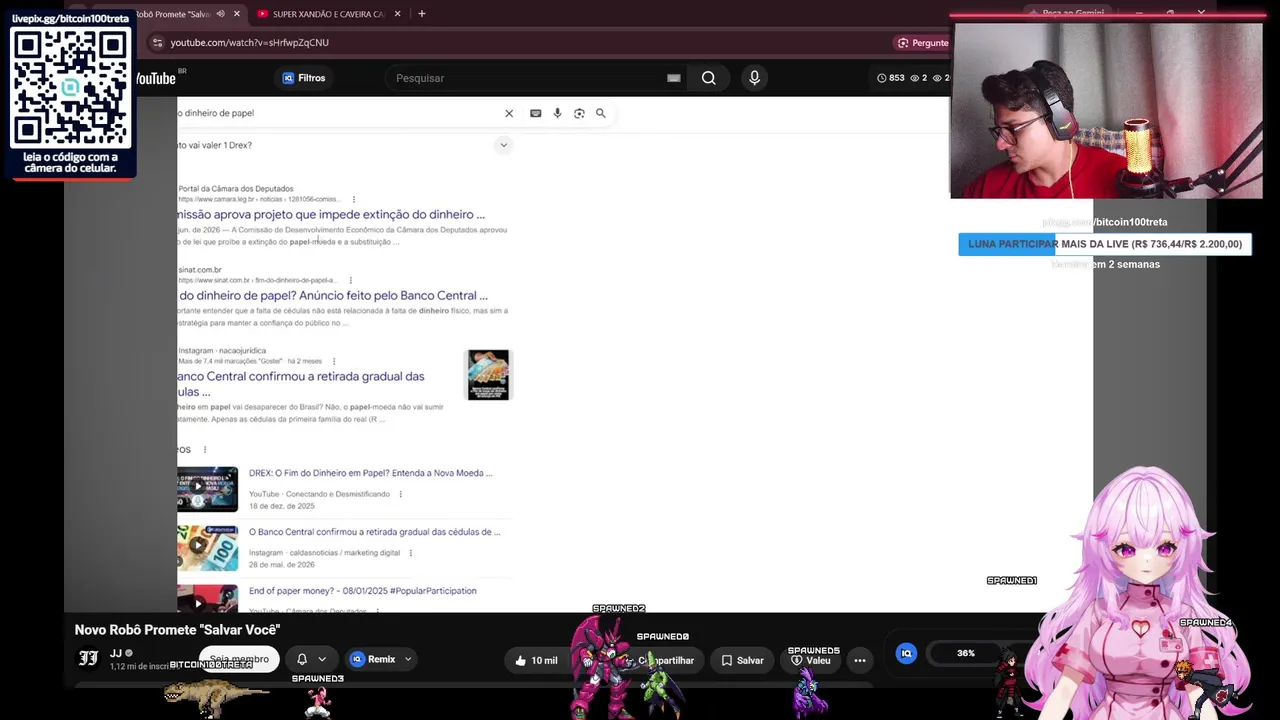The height and width of the screenshot is (720, 1280).
Task: Open Google Lens image search icon
Action: click(x=579, y=114)
